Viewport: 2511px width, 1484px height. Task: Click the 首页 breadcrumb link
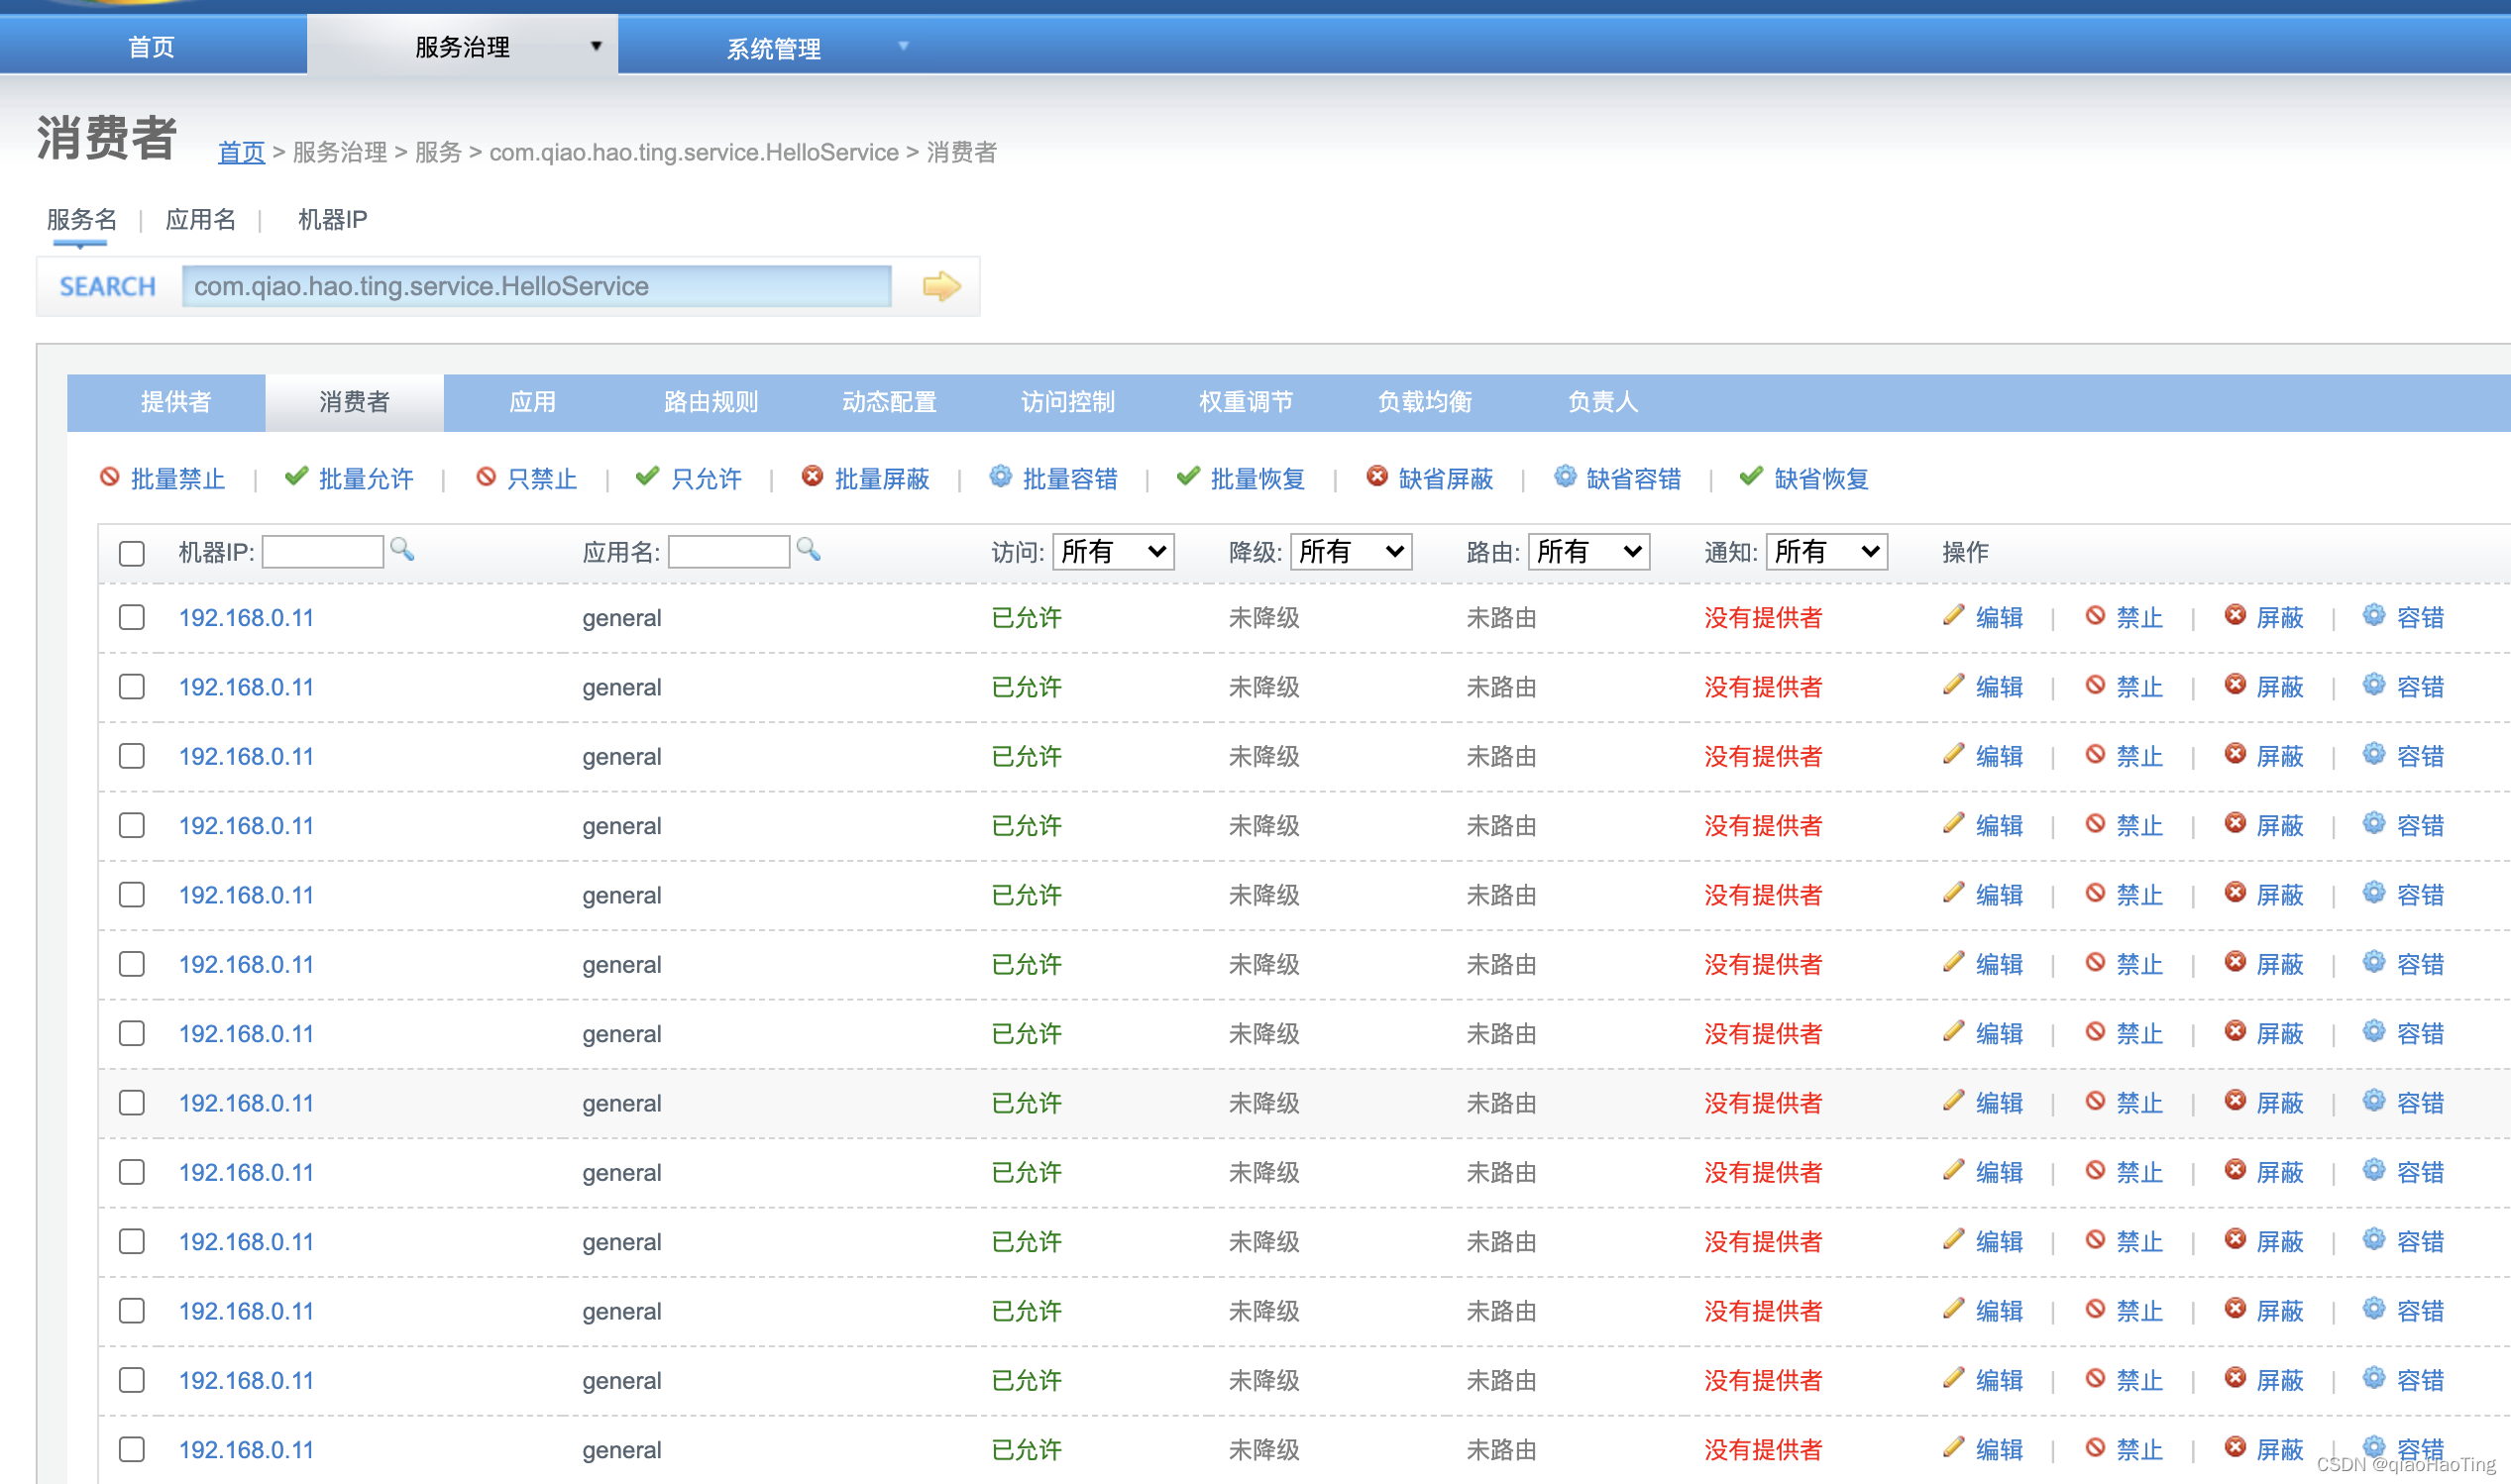click(x=241, y=152)
